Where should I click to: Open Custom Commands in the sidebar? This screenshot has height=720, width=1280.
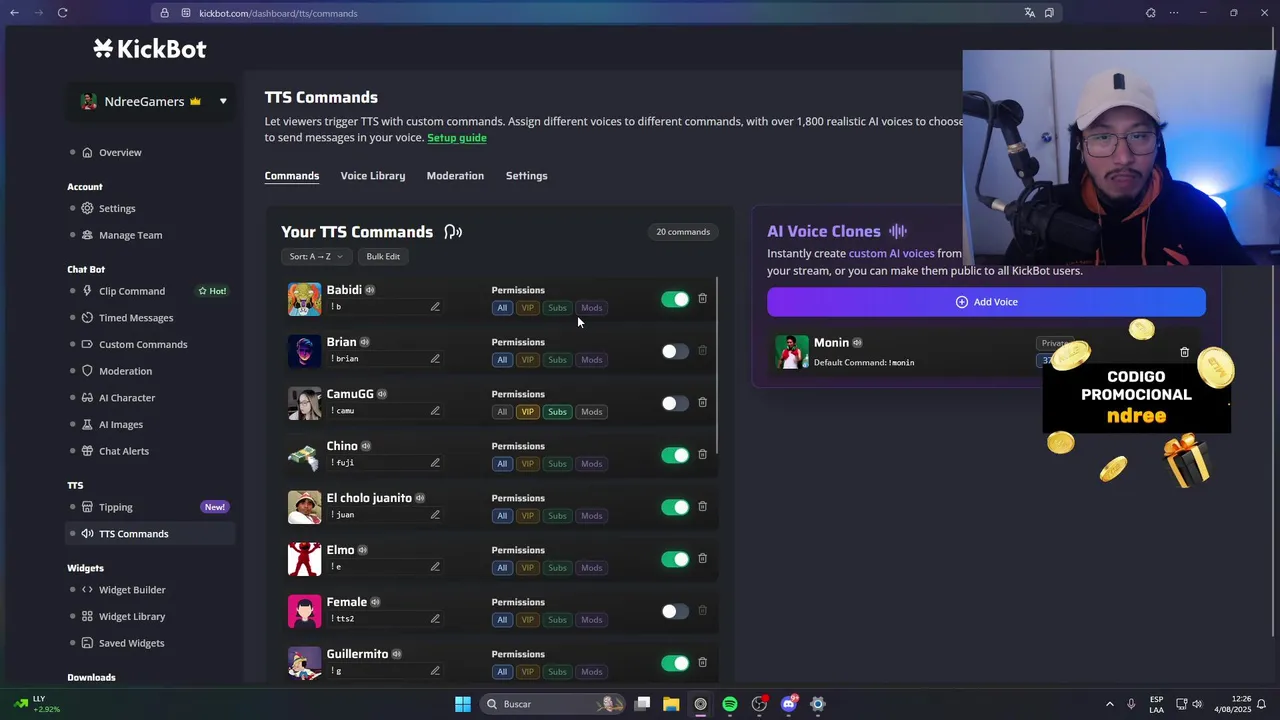143,344
